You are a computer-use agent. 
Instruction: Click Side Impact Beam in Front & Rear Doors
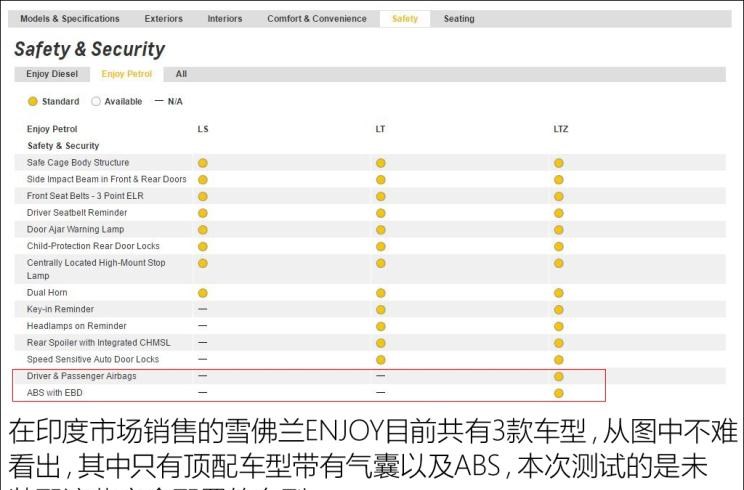107,179
